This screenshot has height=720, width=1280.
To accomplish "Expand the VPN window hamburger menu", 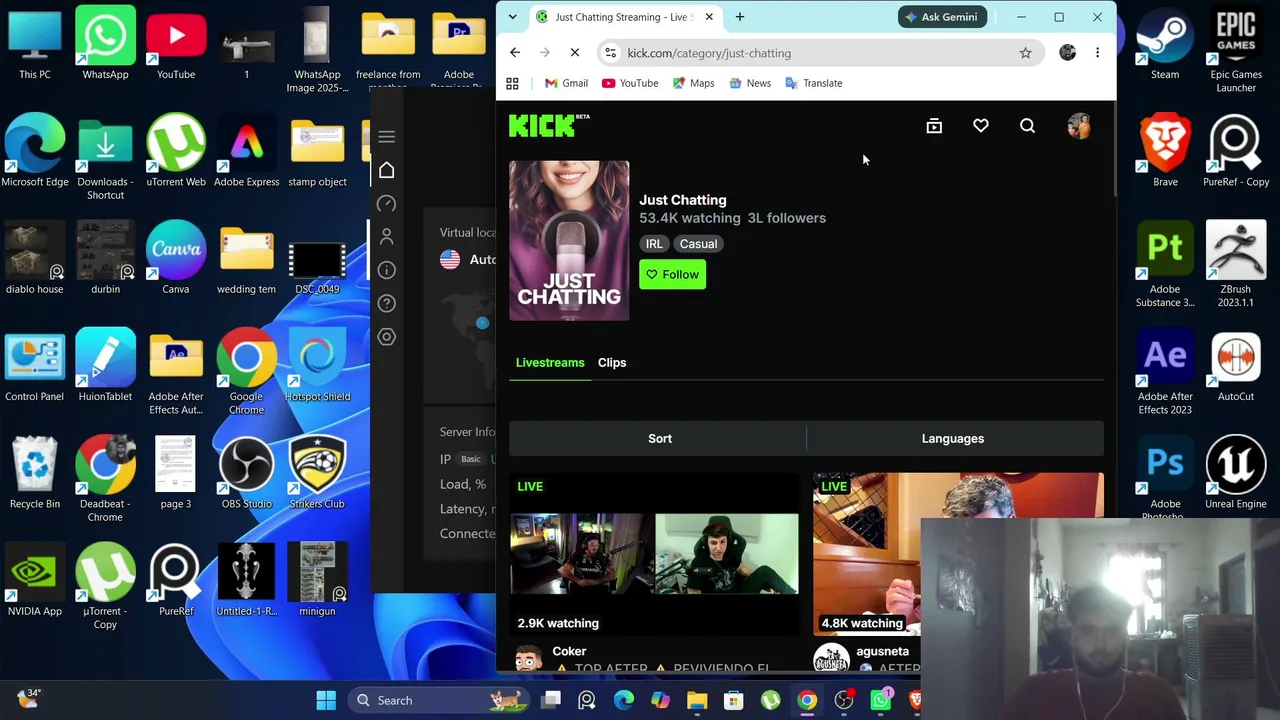I will pyautogui.click(x=387, y=136).
